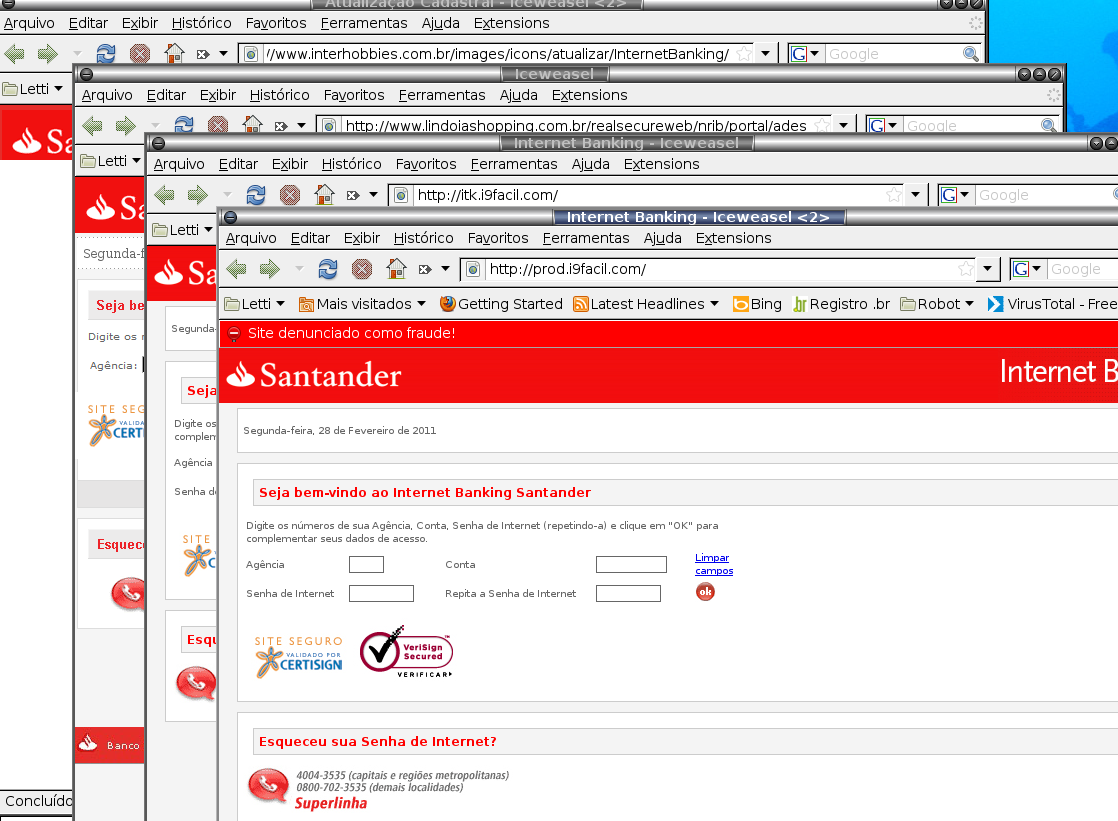Click the date "Segunda-feira, 28 de Fevereiro de 2011"
Screen dimensions: 1118x821
point(339,431)
